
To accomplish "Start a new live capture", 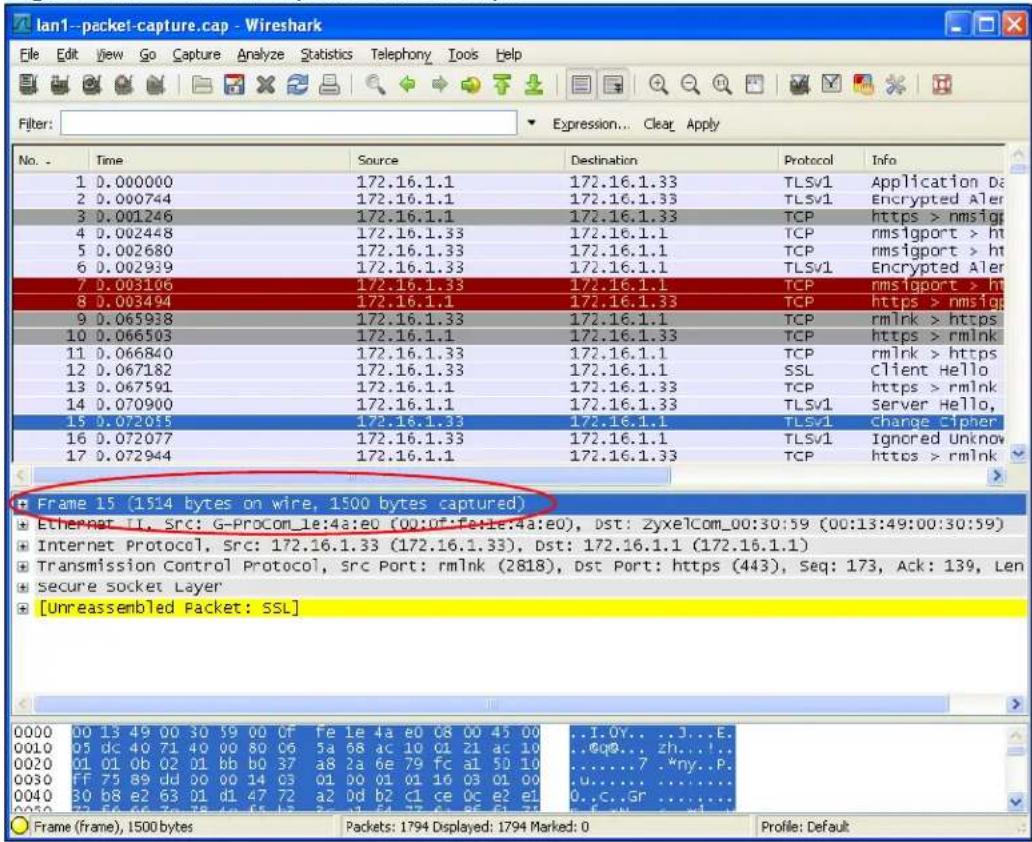I will [x=91, y=85].
